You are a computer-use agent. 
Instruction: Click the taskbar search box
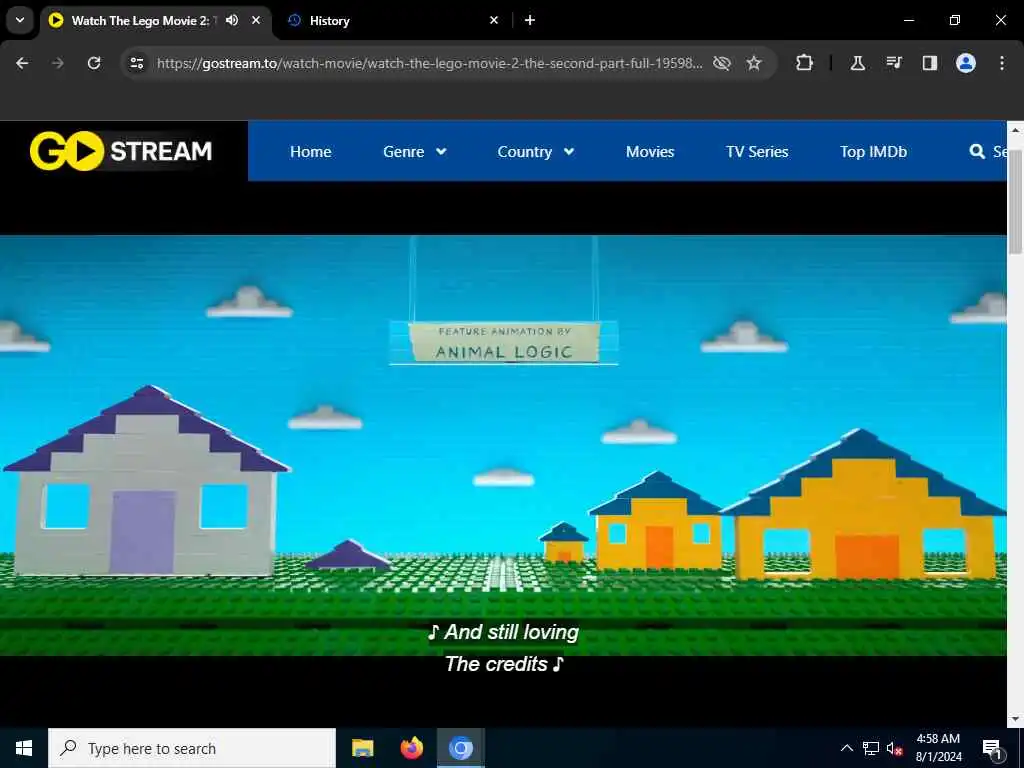tap(192, 748)
